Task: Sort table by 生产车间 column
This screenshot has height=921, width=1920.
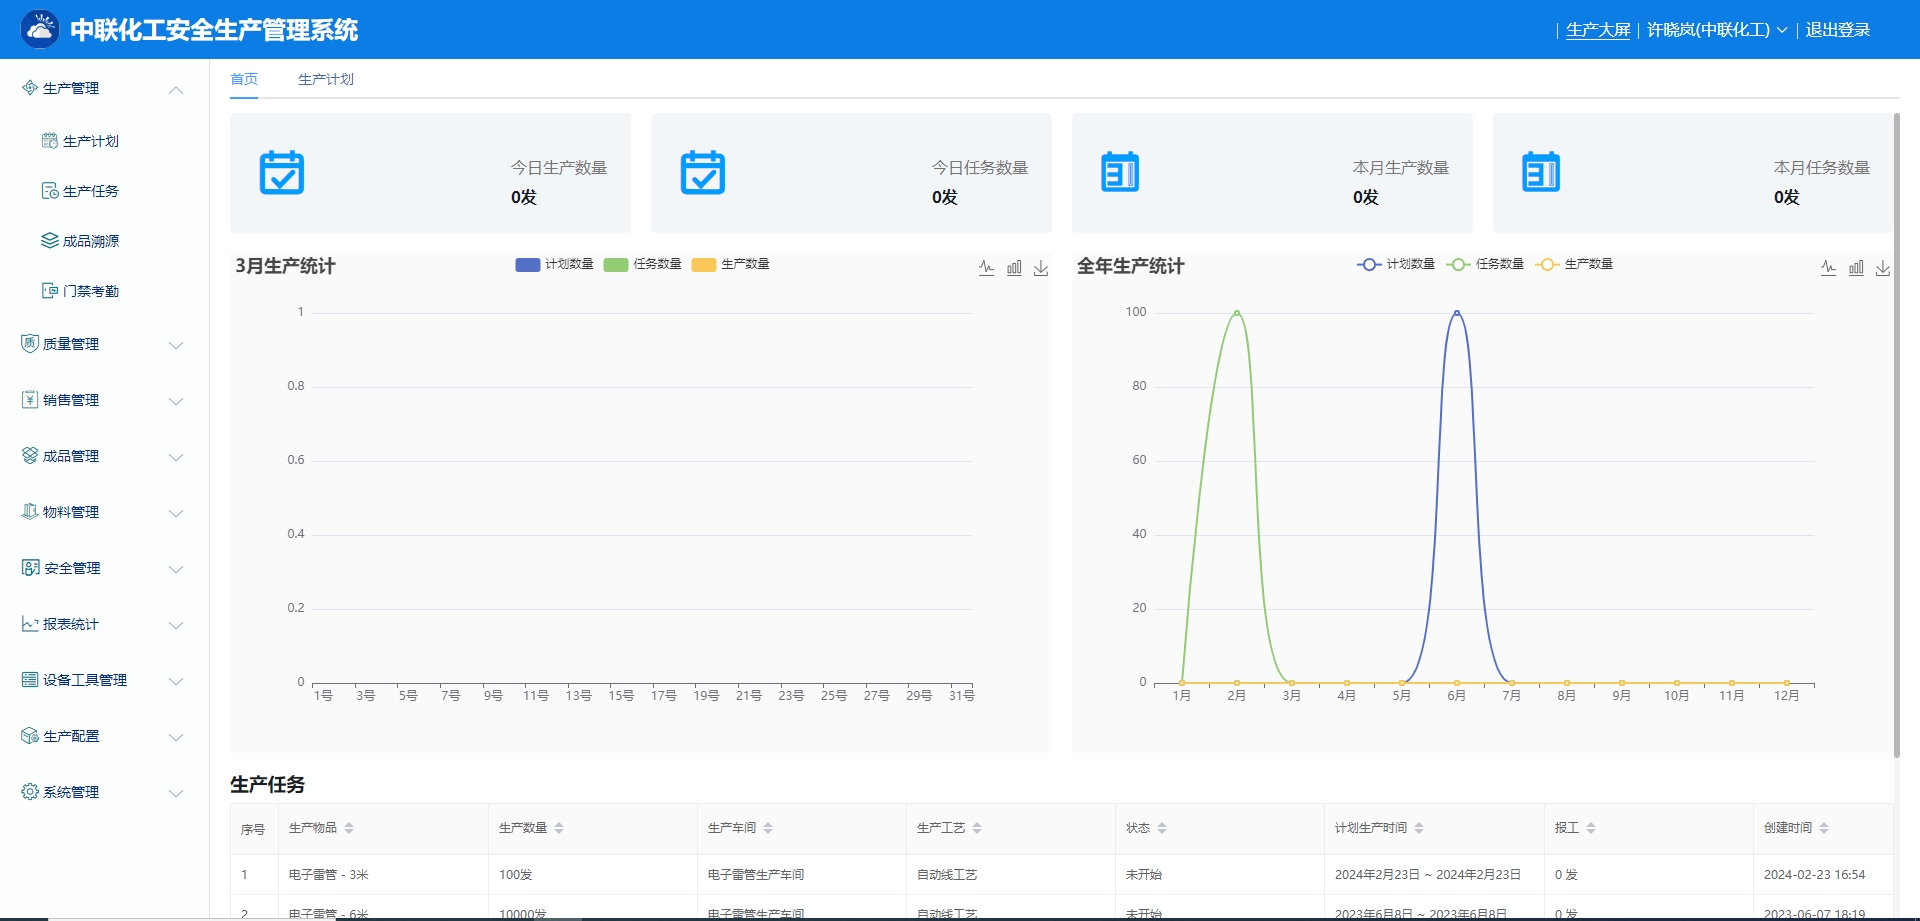Action: click(768, 828)
